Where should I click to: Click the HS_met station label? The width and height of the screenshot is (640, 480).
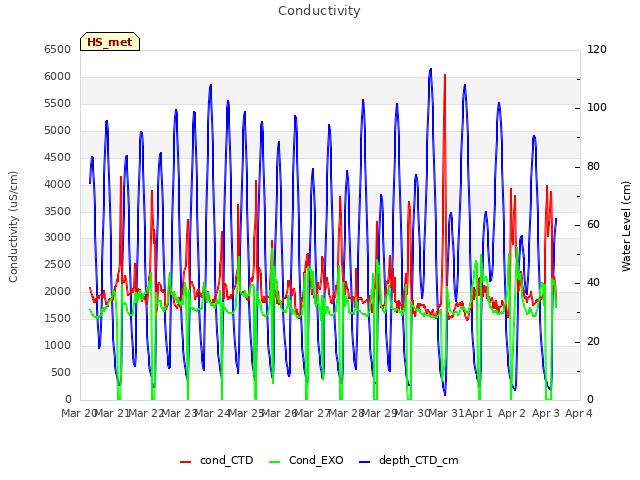tap(110, 42)
